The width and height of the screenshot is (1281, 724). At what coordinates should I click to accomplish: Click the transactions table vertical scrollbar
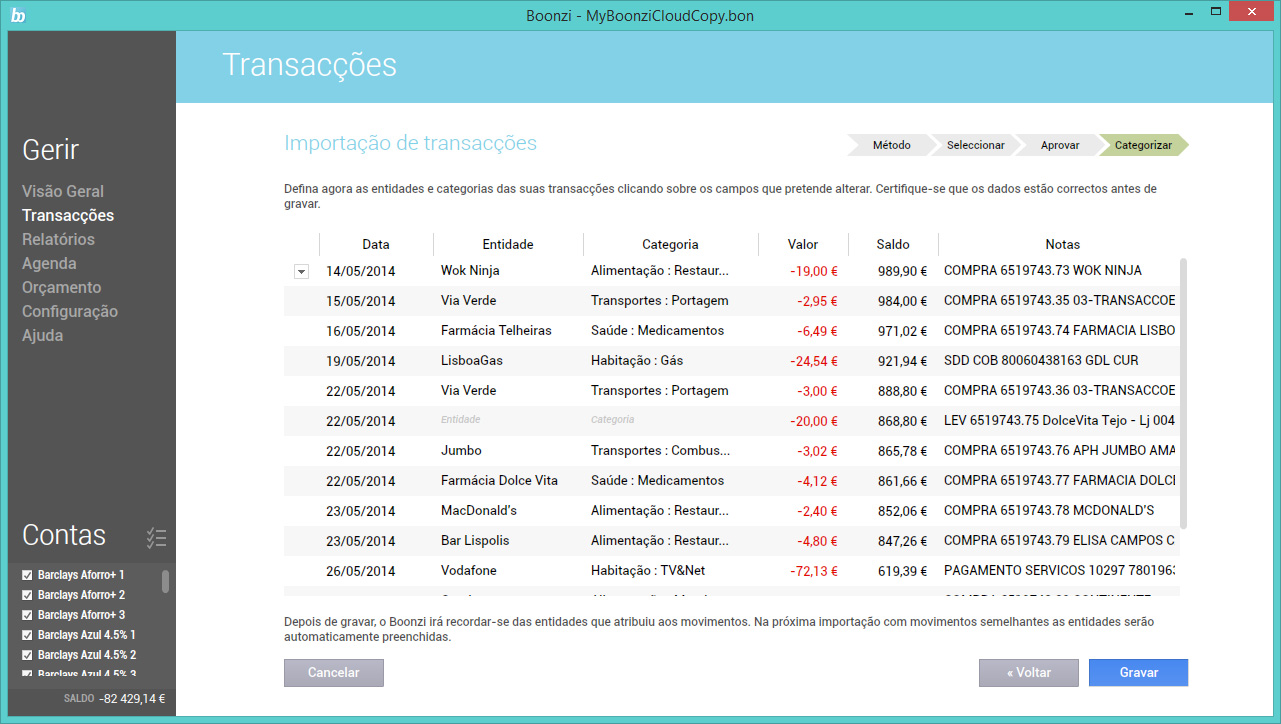point(1184,390)
